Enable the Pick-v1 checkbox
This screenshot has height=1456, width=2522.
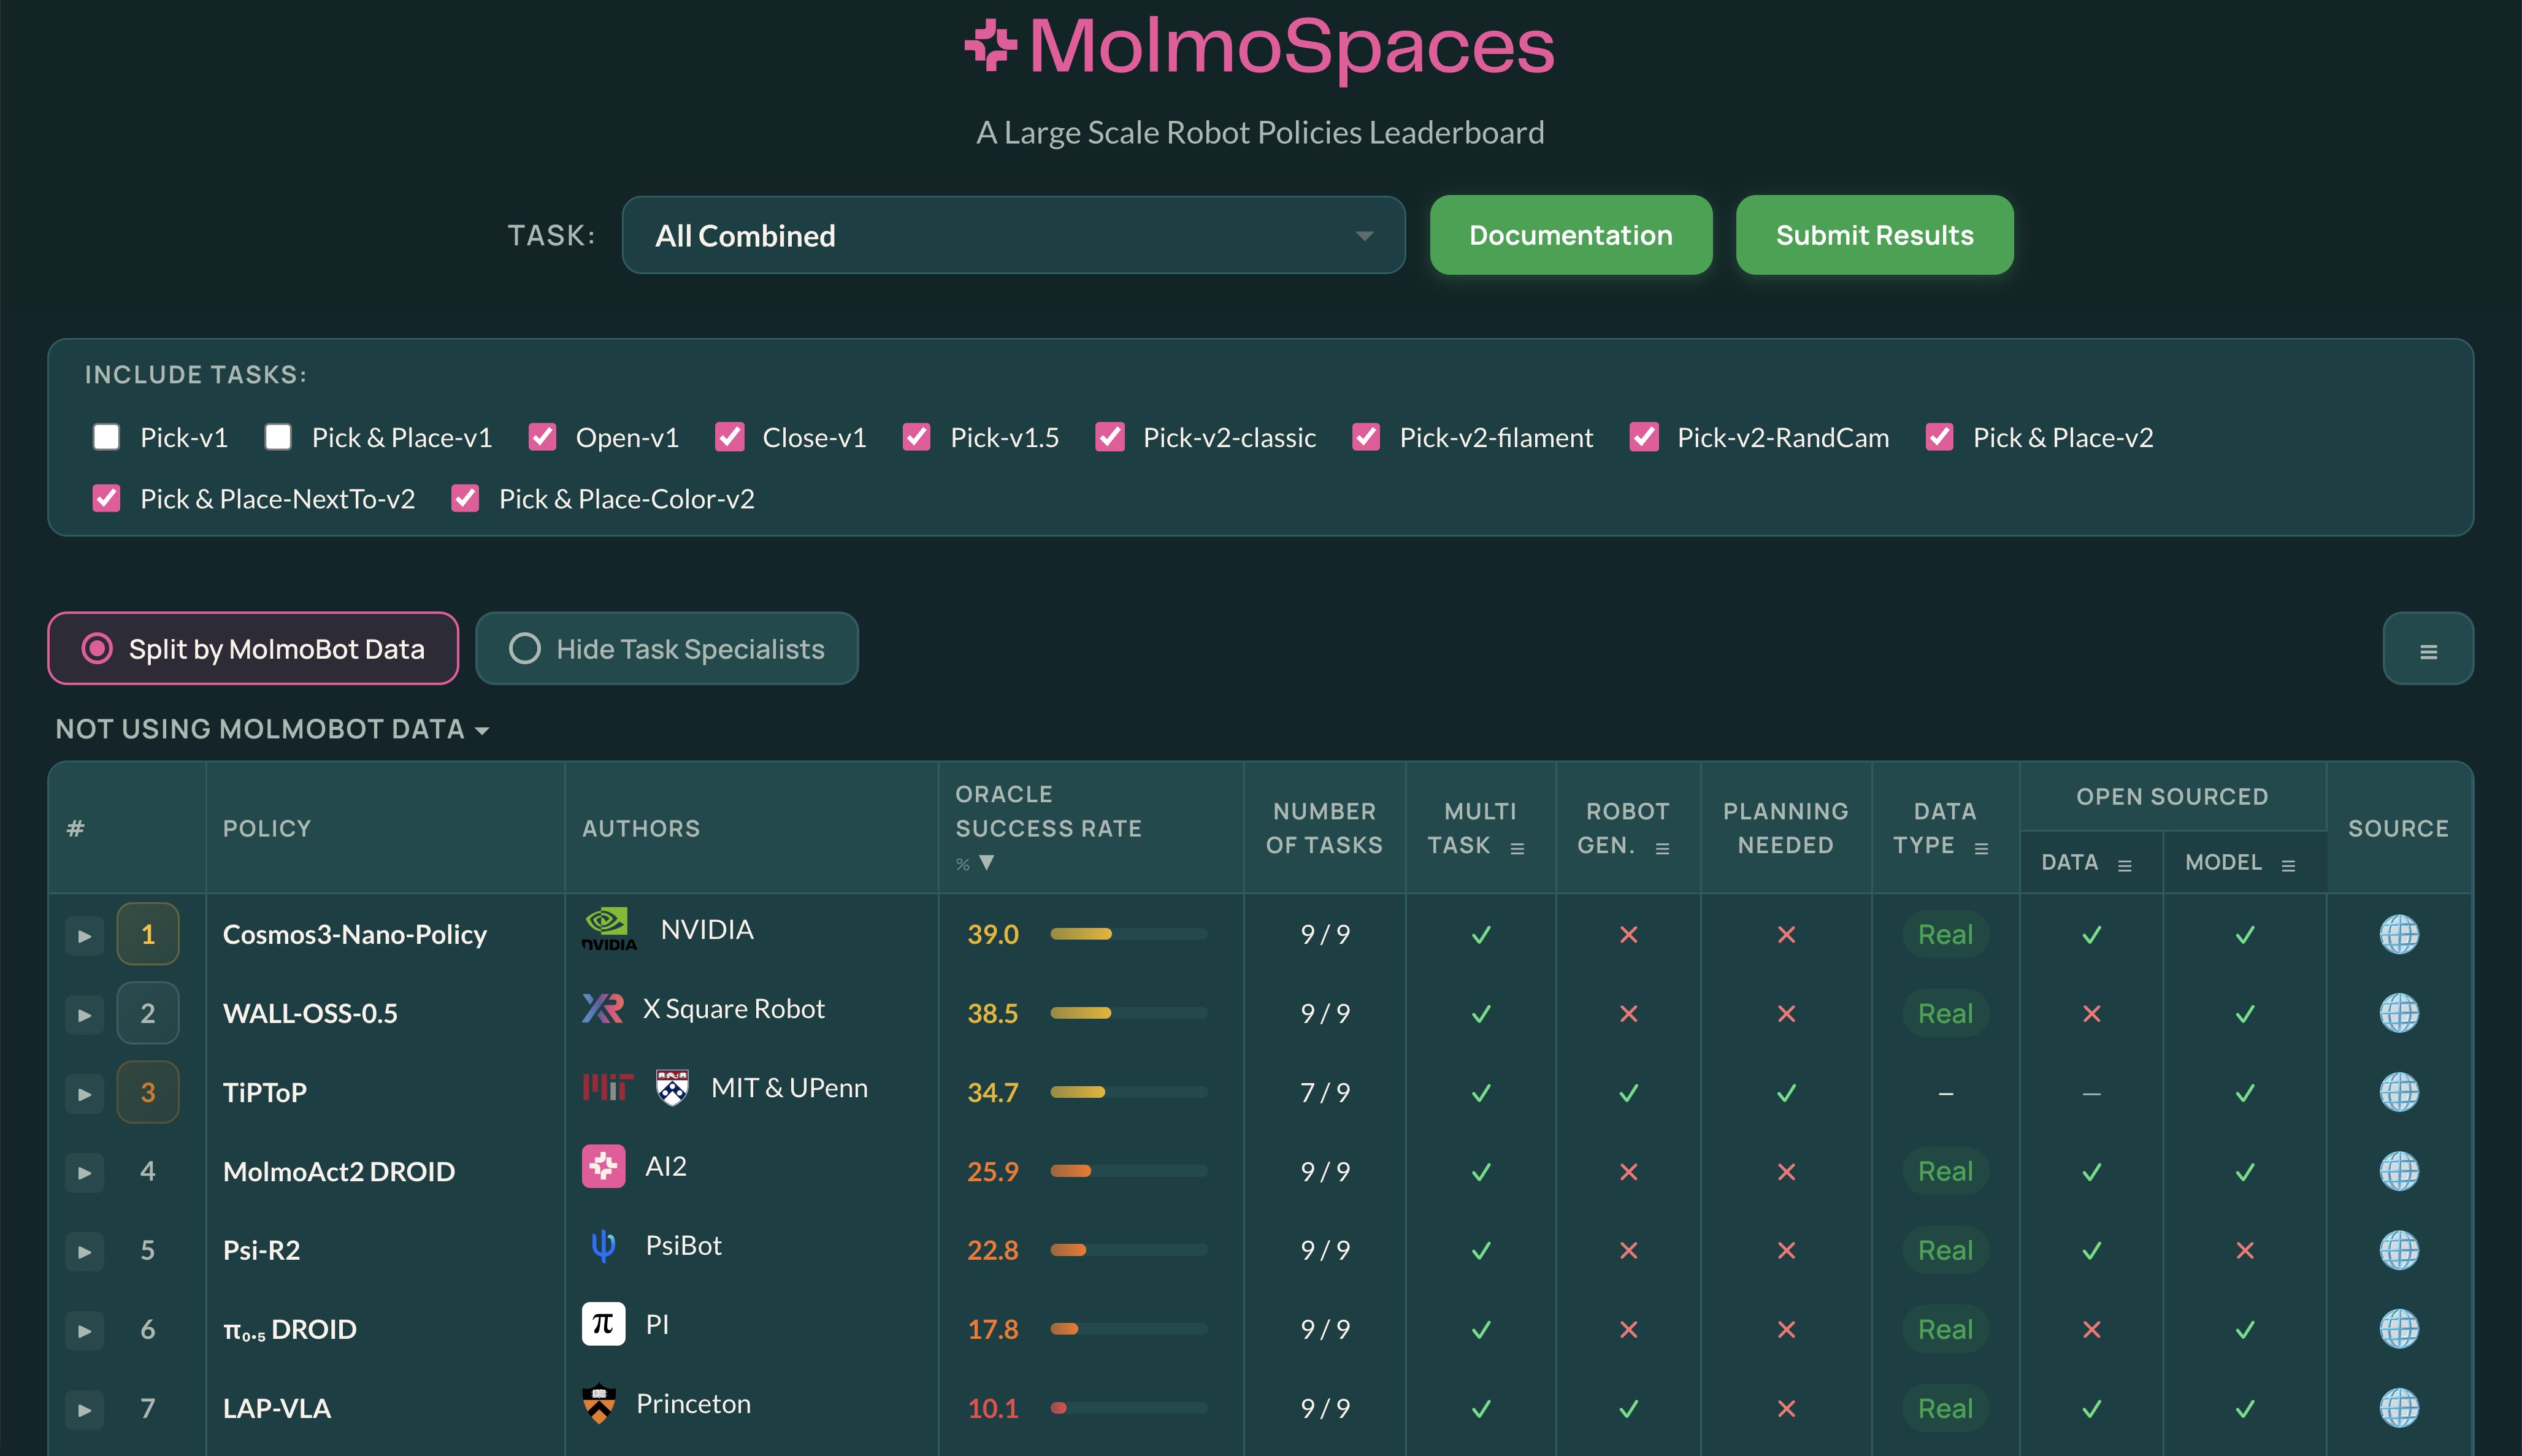coord(106,437)
